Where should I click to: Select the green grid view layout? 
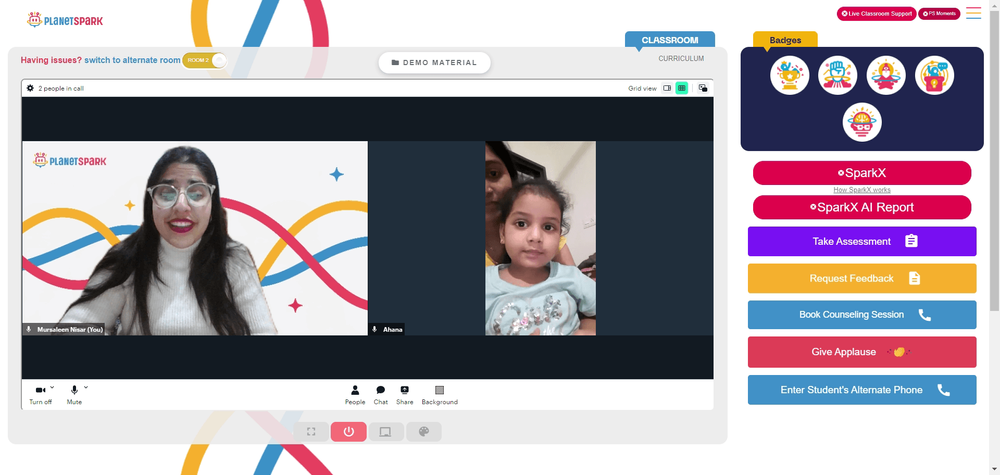(682, 88)
